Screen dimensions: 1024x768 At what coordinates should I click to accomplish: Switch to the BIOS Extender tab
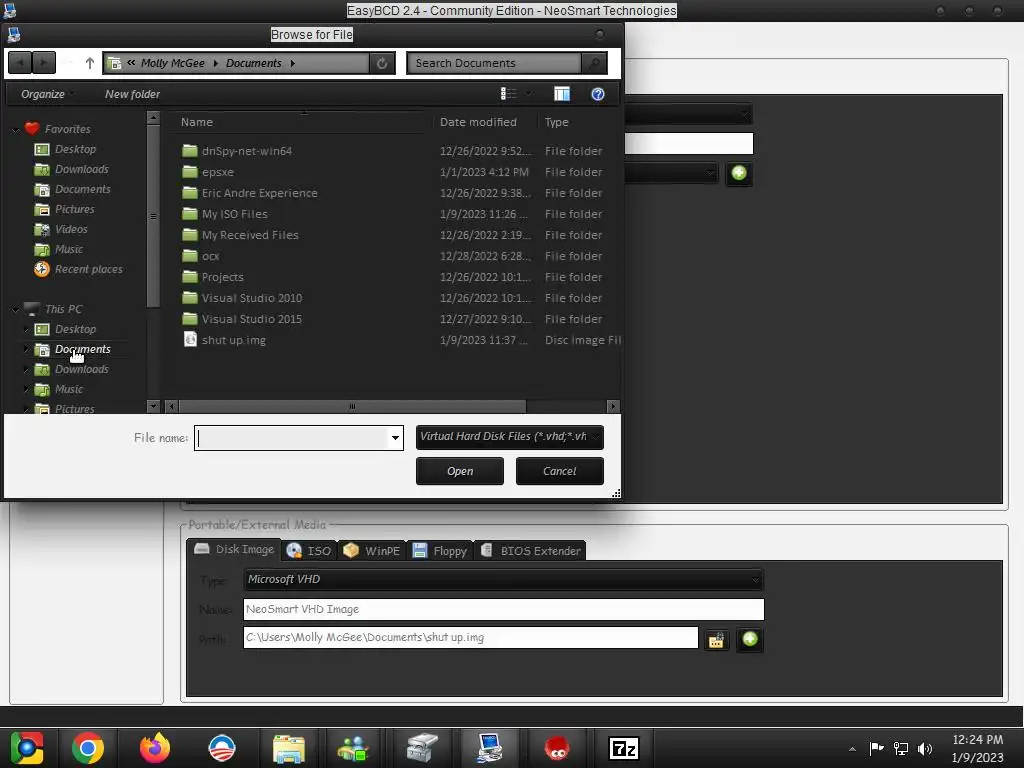point(530,551)
